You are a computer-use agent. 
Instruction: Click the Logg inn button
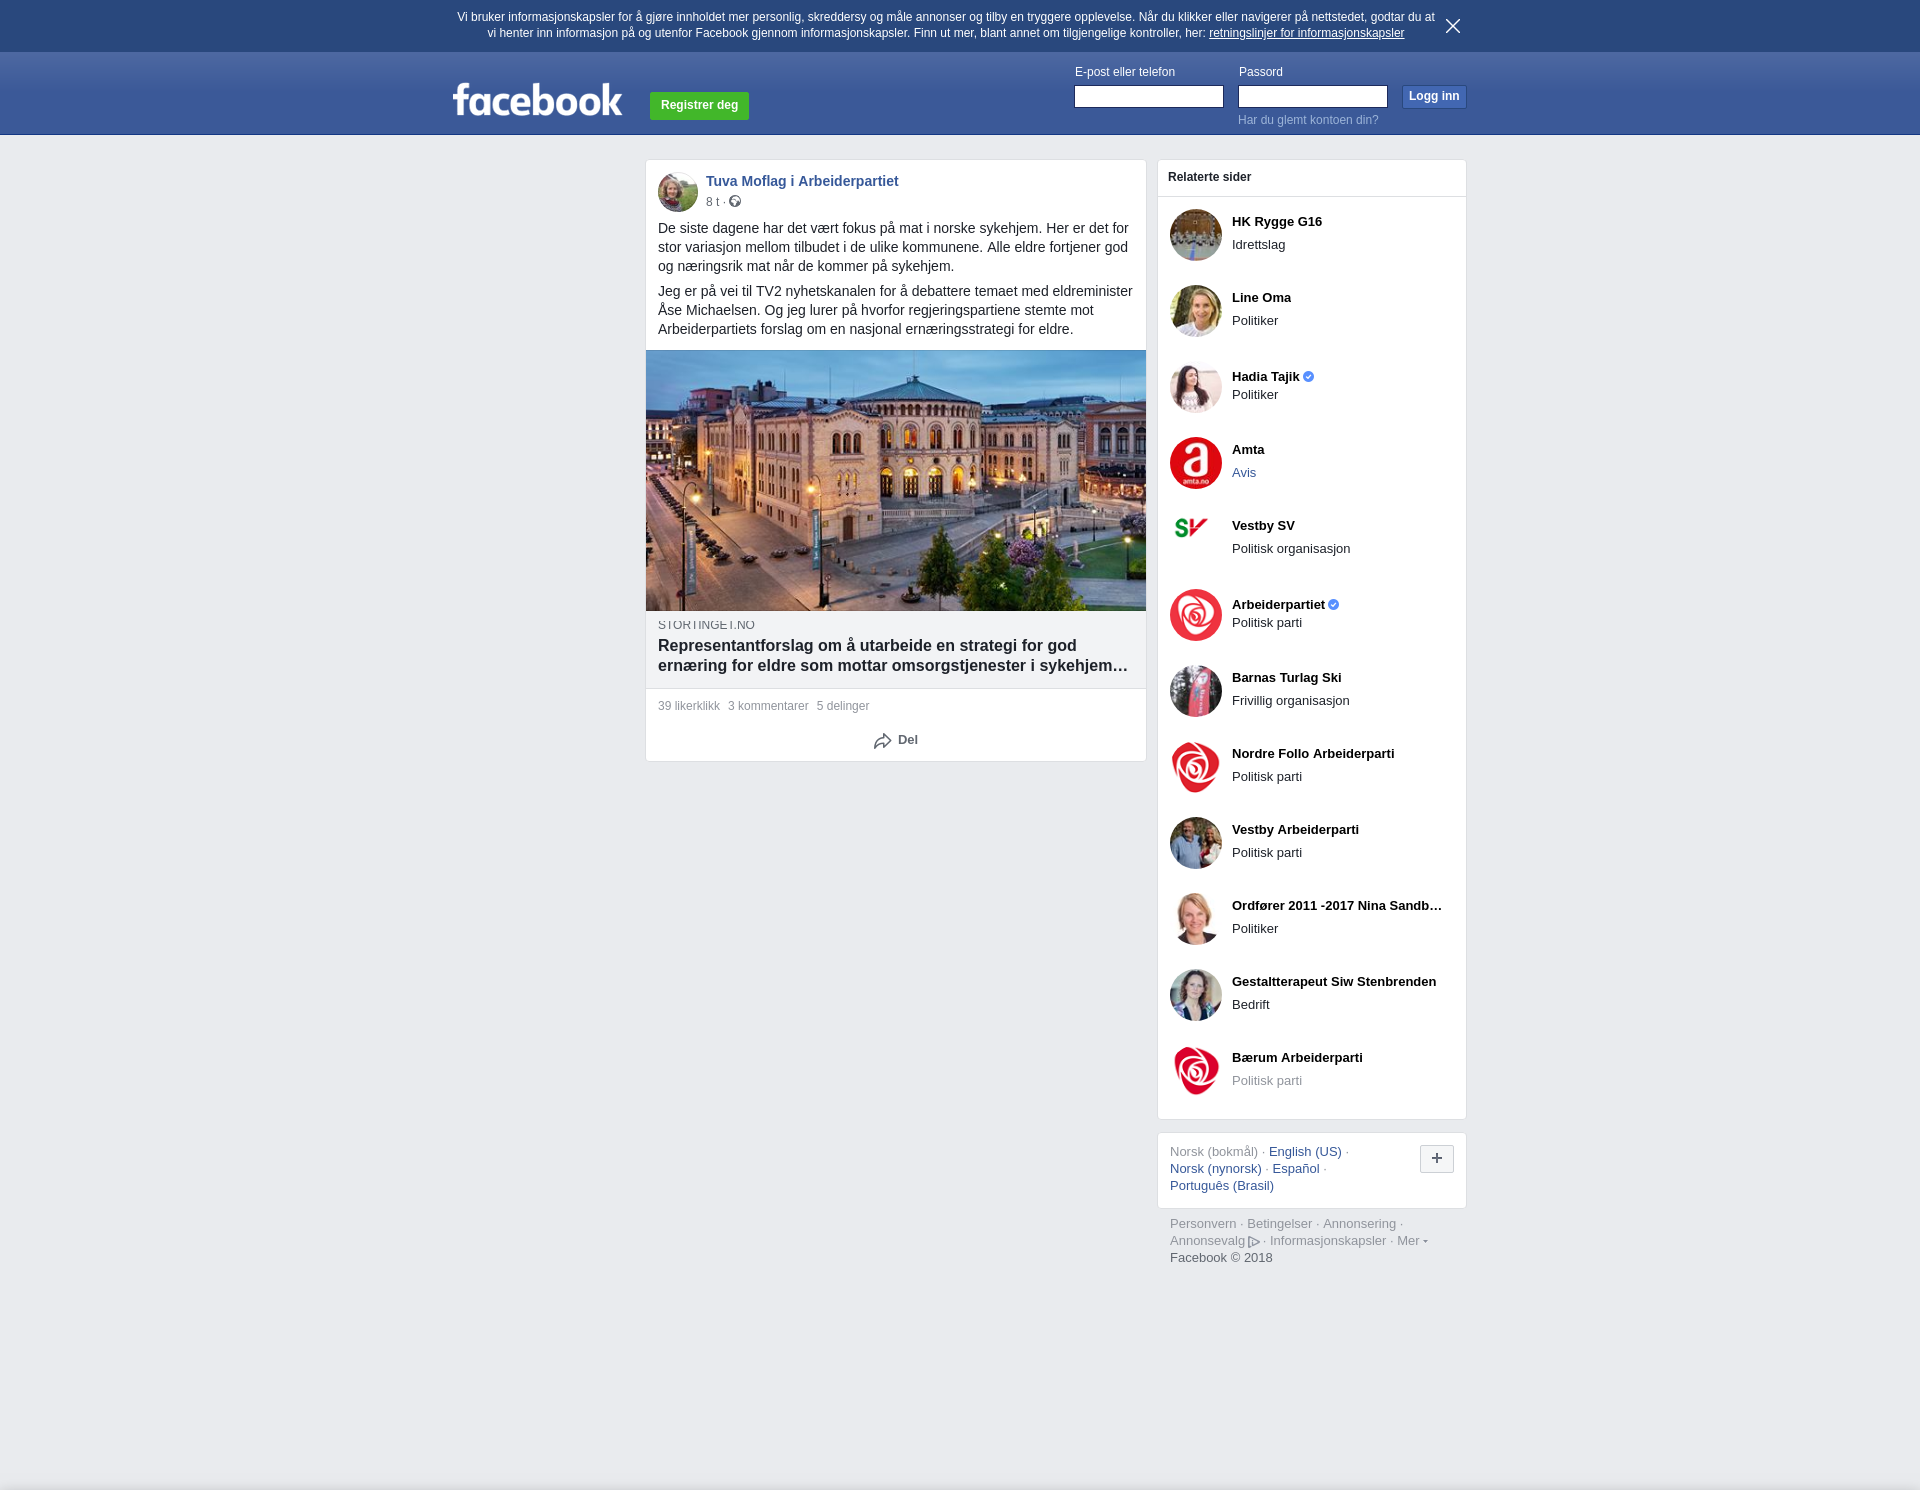click(x=1434, y=97)
